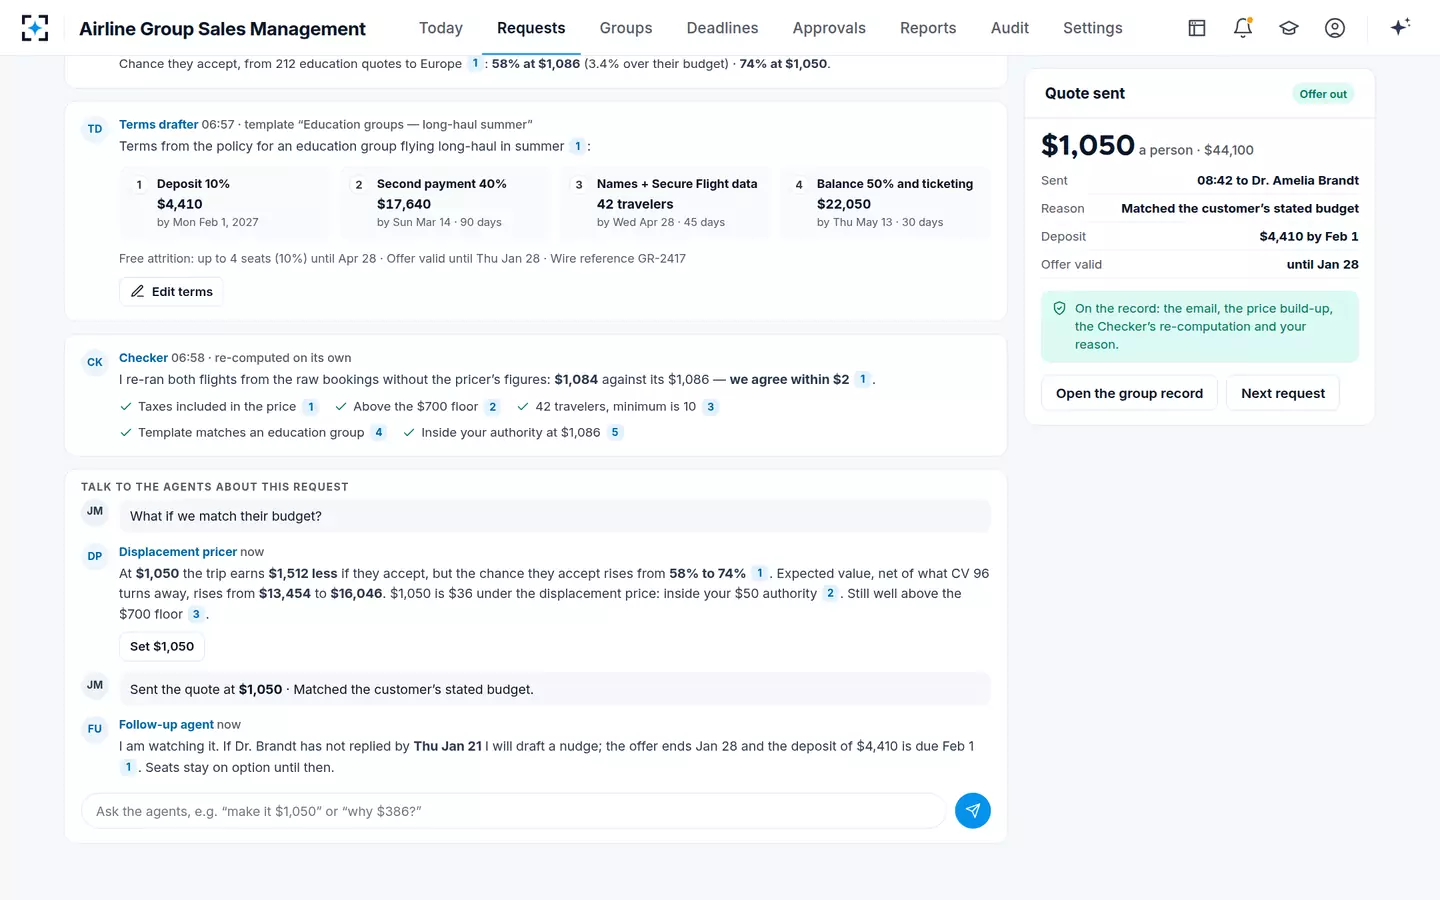Select the Requests tab
The height and width of the screenshot is (900, 1440).
point(531,28)
